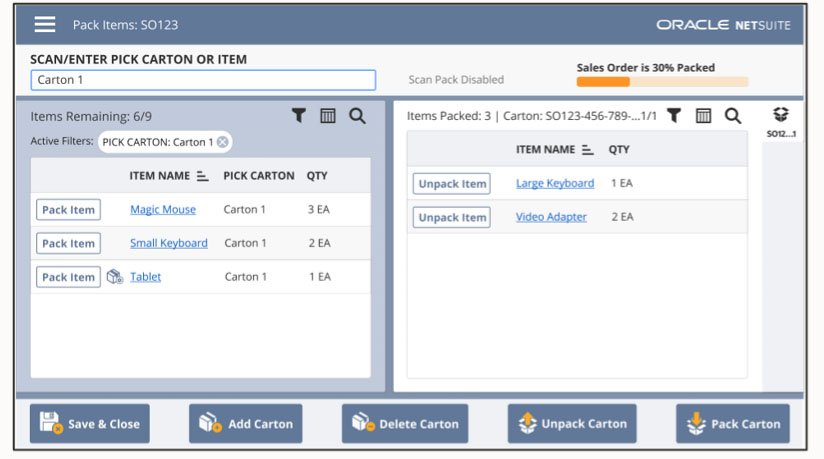Pack the Small Keyboard item

click(68, 243)
